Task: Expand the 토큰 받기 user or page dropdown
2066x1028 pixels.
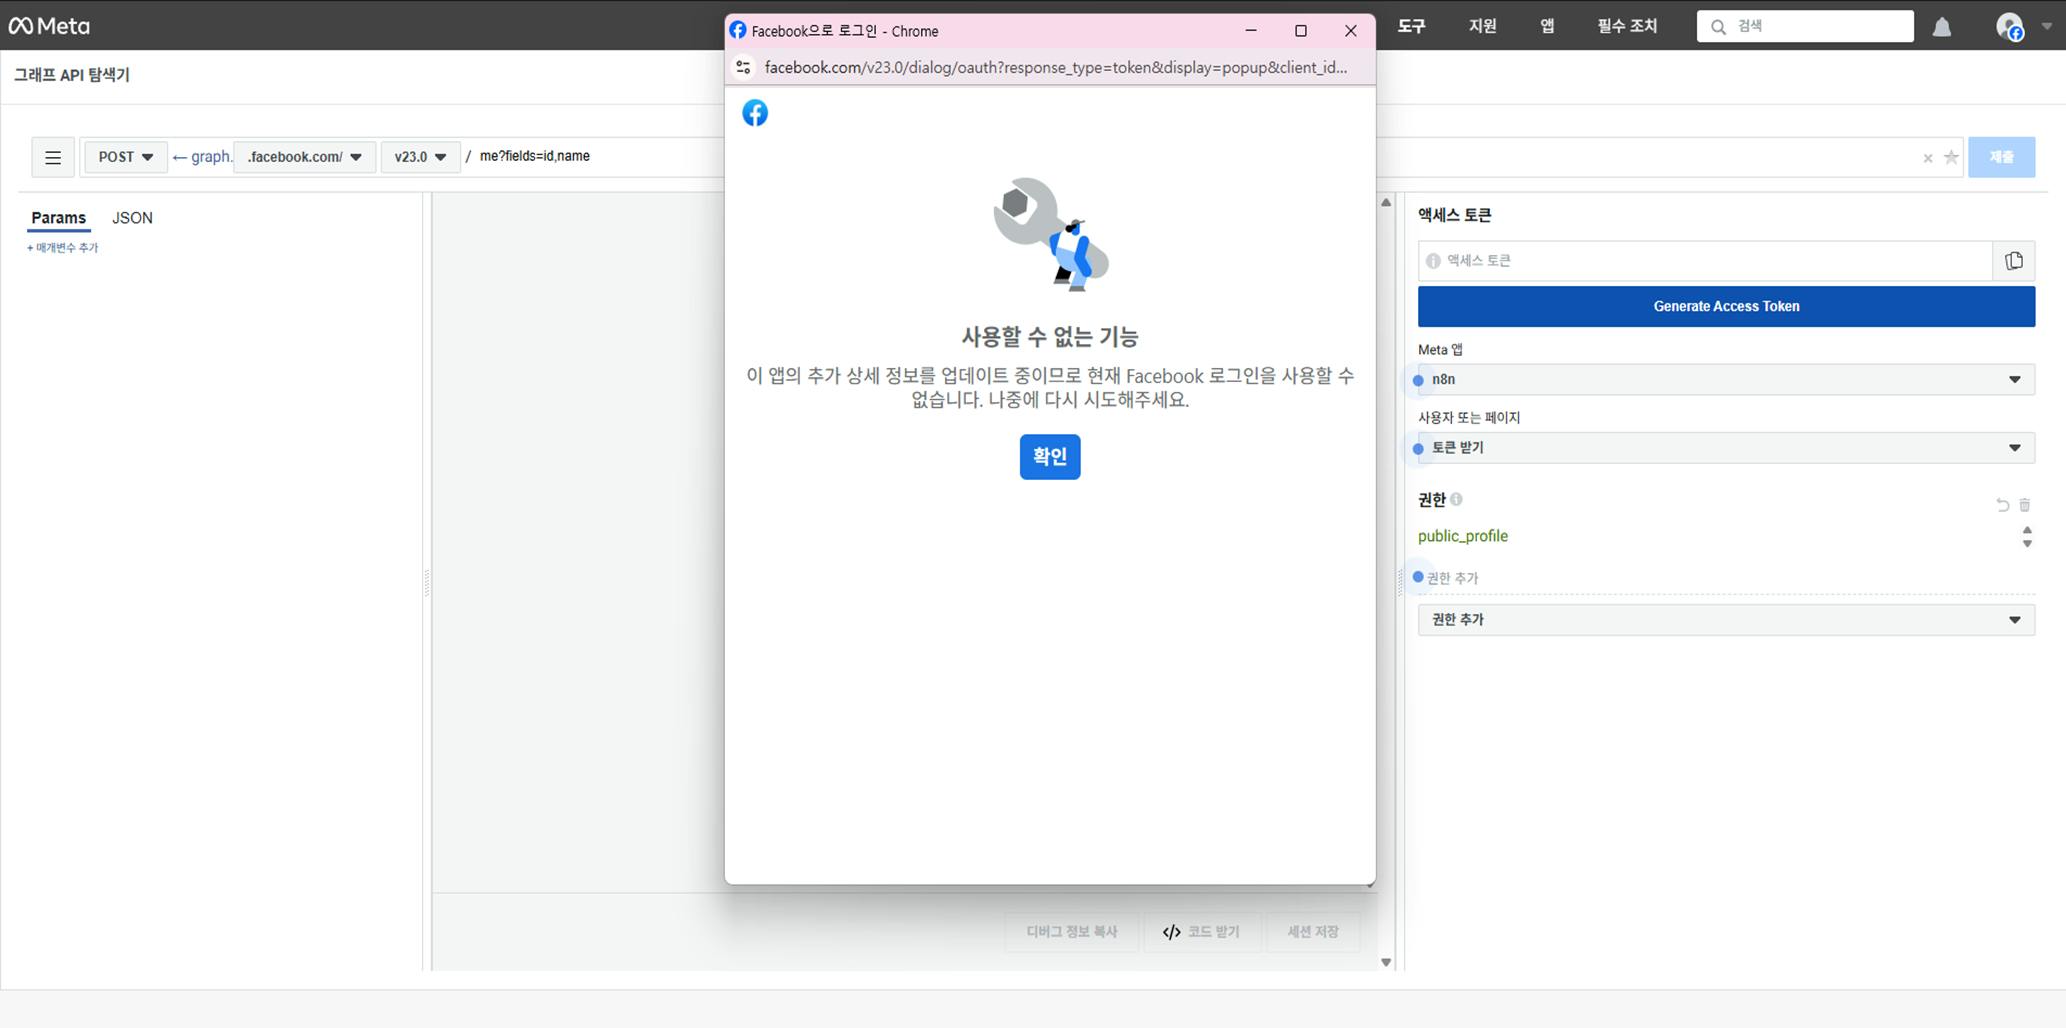Action: point(1726,448)
